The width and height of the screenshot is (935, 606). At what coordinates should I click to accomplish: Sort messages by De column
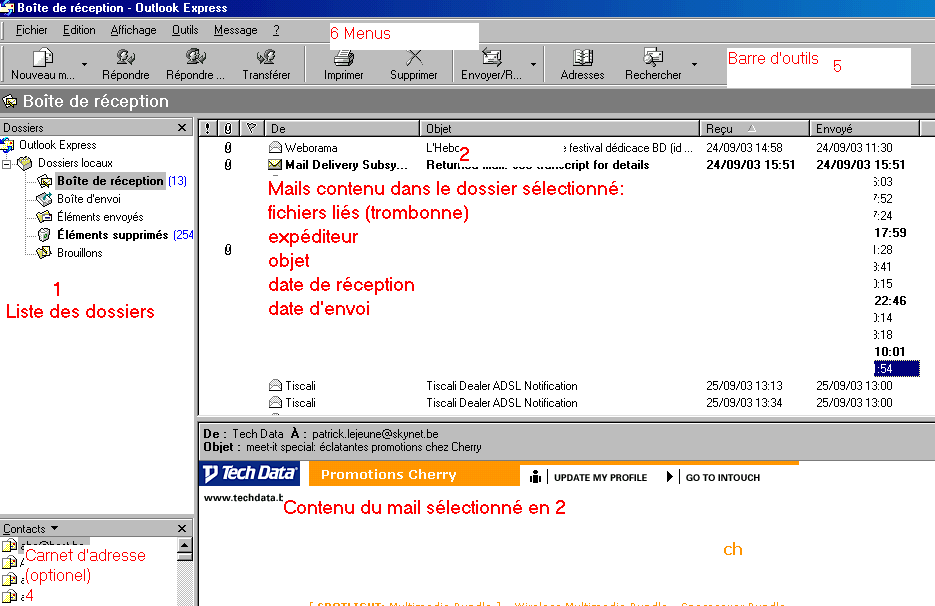pos(342,128)
